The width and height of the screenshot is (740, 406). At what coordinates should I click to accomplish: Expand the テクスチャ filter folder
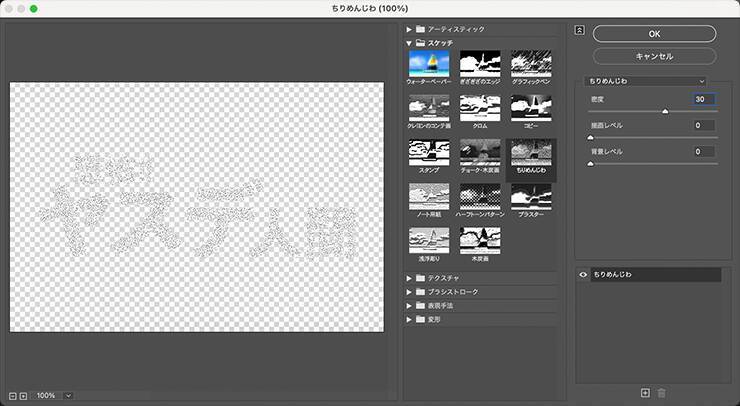pyautogui.click(x=409, y=278)
